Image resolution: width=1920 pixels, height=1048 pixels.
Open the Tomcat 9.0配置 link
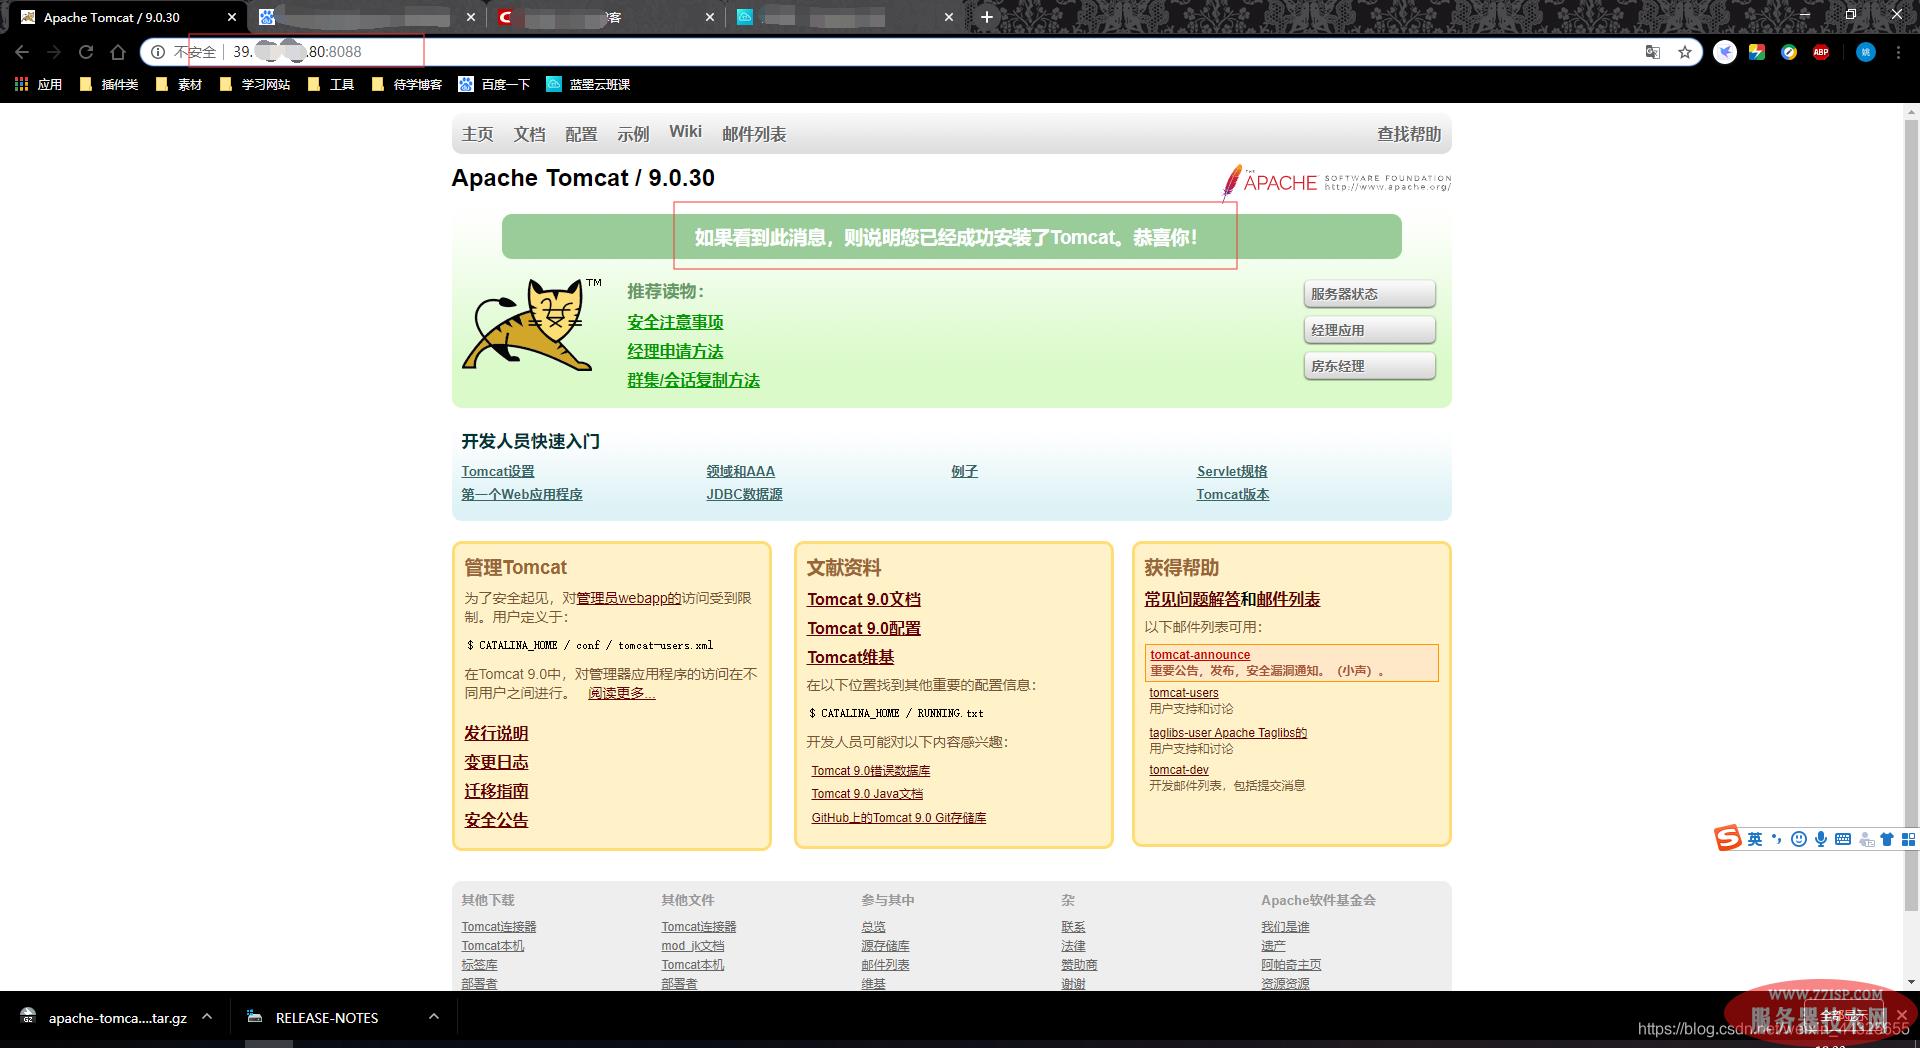(864, 628)
